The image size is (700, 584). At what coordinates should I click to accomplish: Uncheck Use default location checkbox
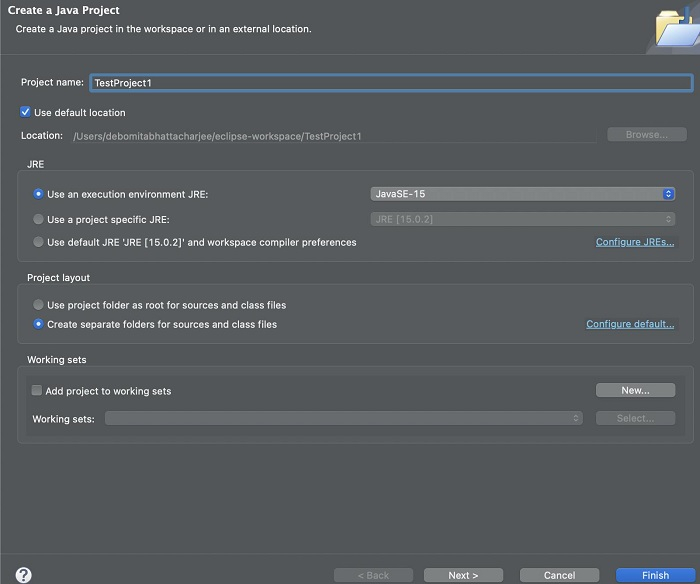[x=26, y=113]
